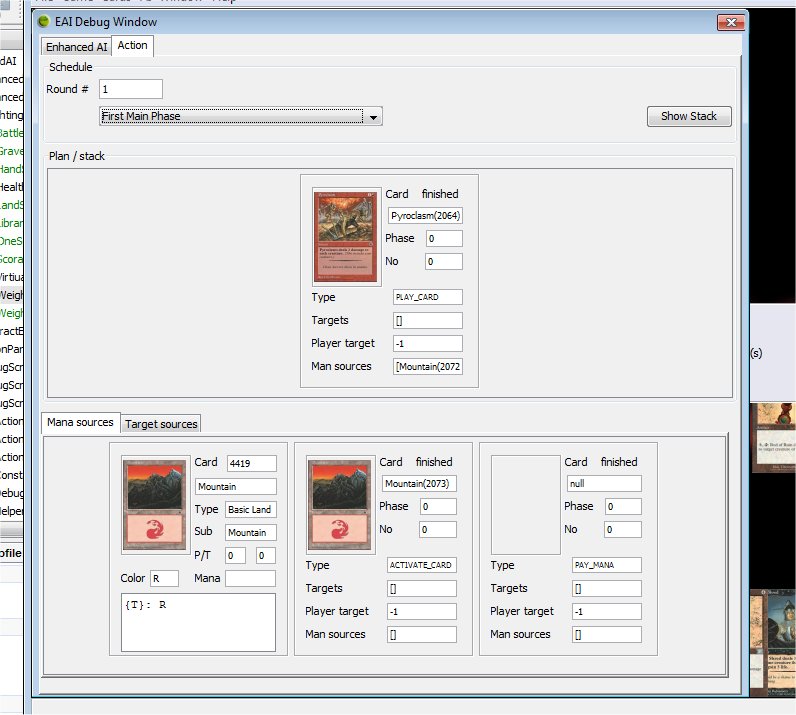The width and height of the screenshot is (796, 715).
Task: Click the empty card image of null action
Action: click(525, 505)
